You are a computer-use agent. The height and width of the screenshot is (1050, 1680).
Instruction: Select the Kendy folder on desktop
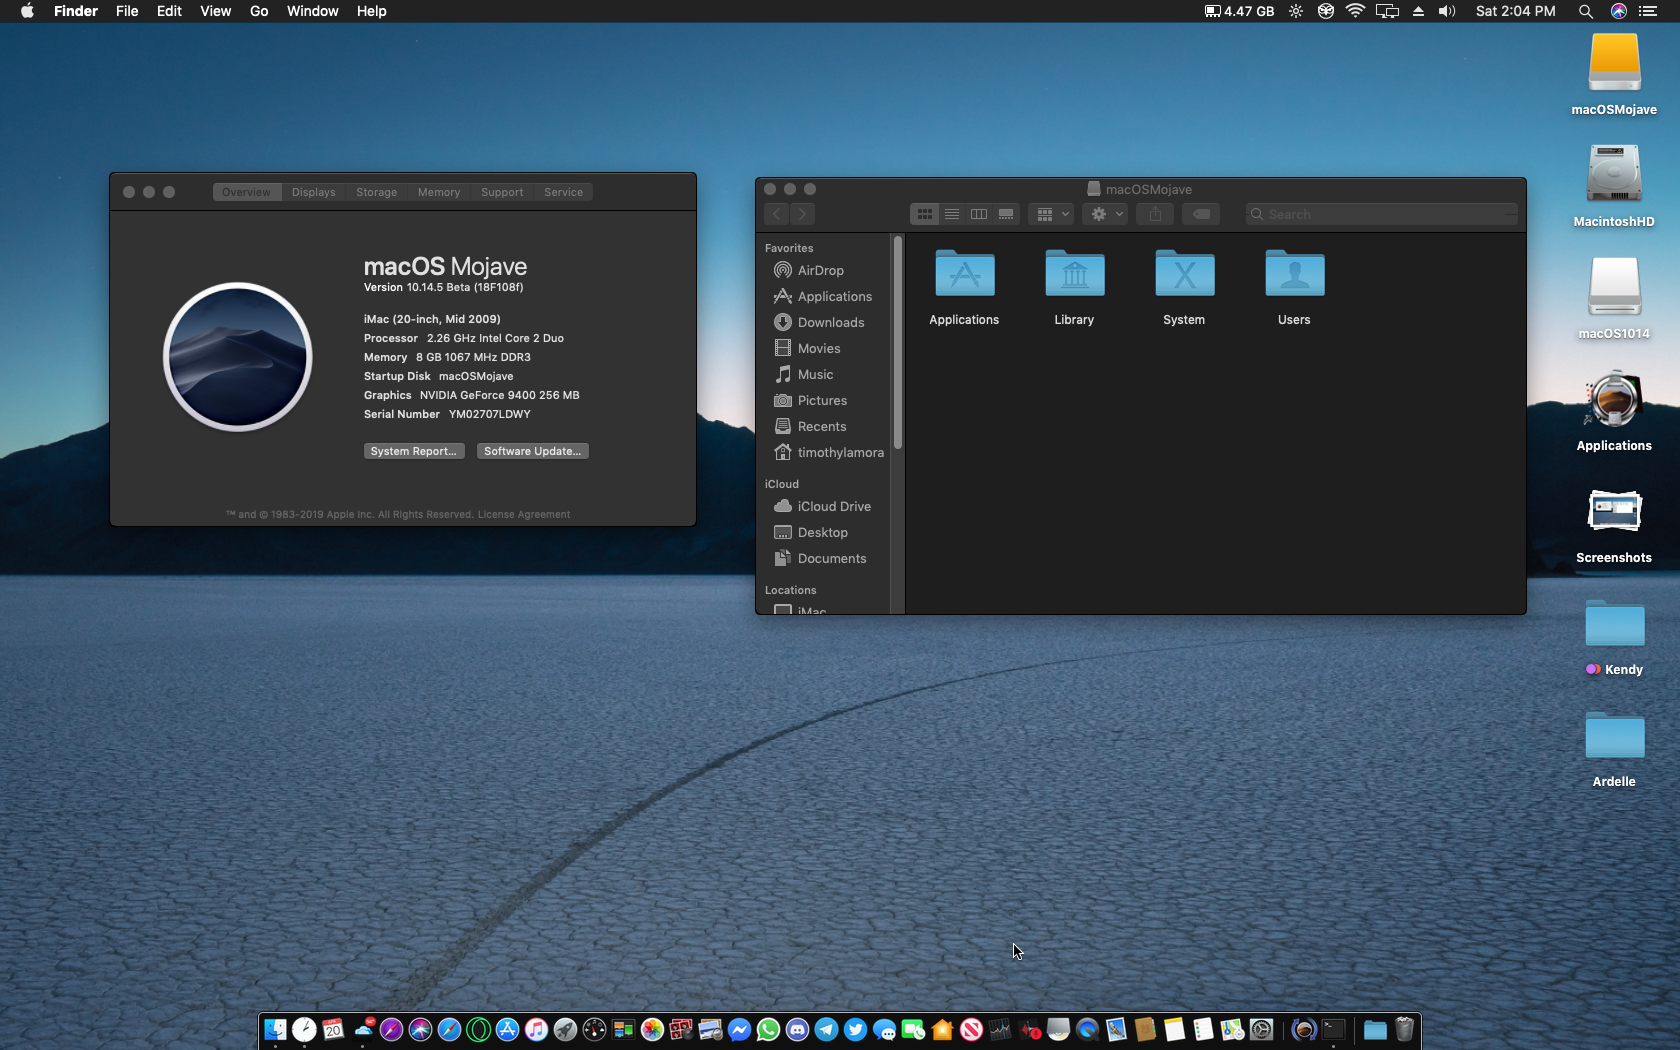(1614, 638)
